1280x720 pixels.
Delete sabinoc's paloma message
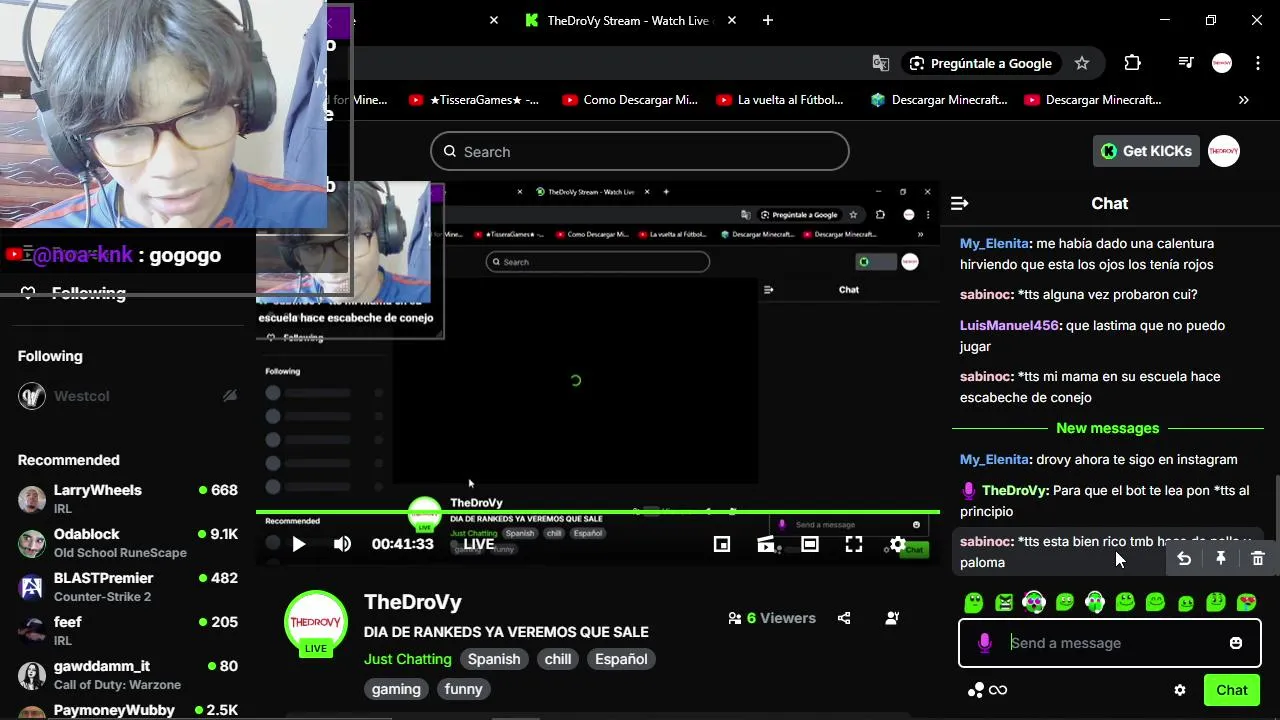pos(1258,559)
